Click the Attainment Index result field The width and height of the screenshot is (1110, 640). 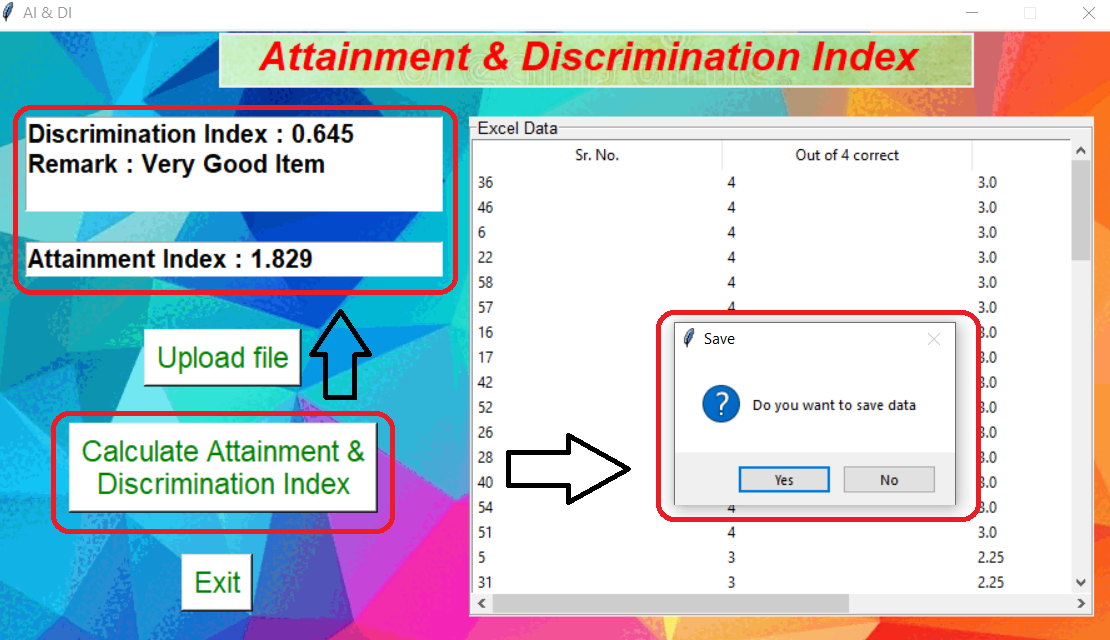tap(234, 259)
